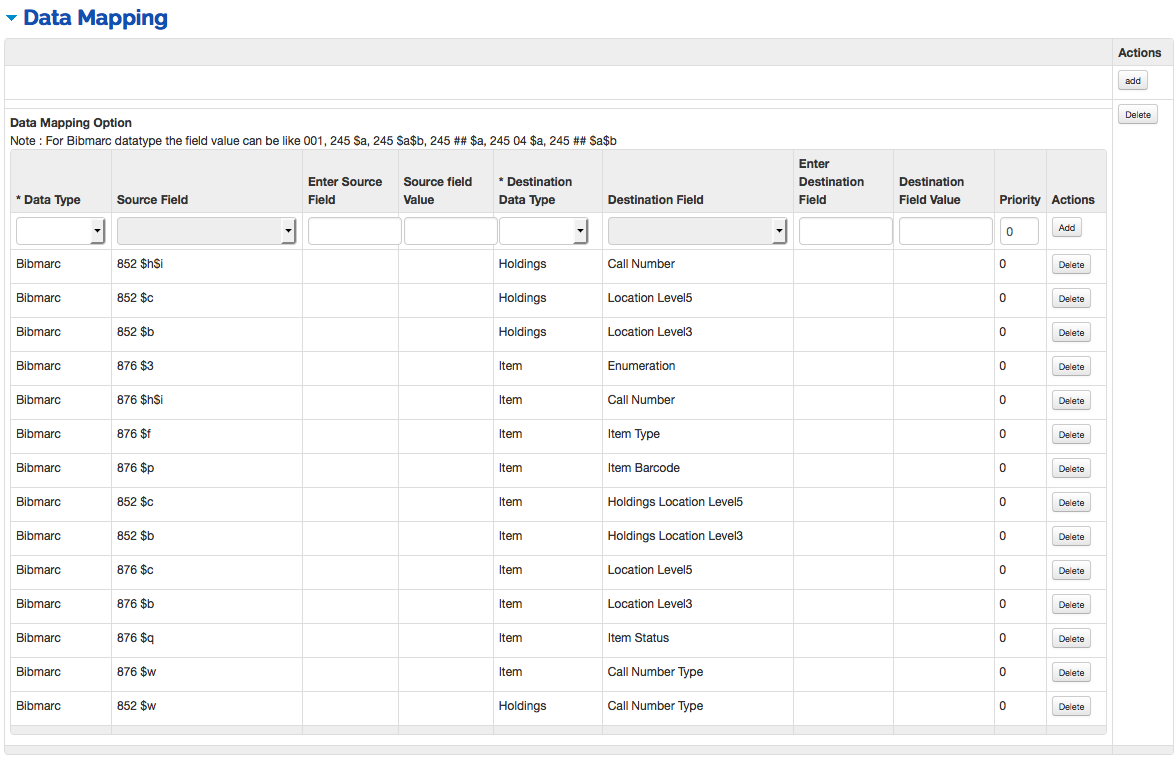
Task: Click the Destination Field Value input
Action: coord(945,231)
